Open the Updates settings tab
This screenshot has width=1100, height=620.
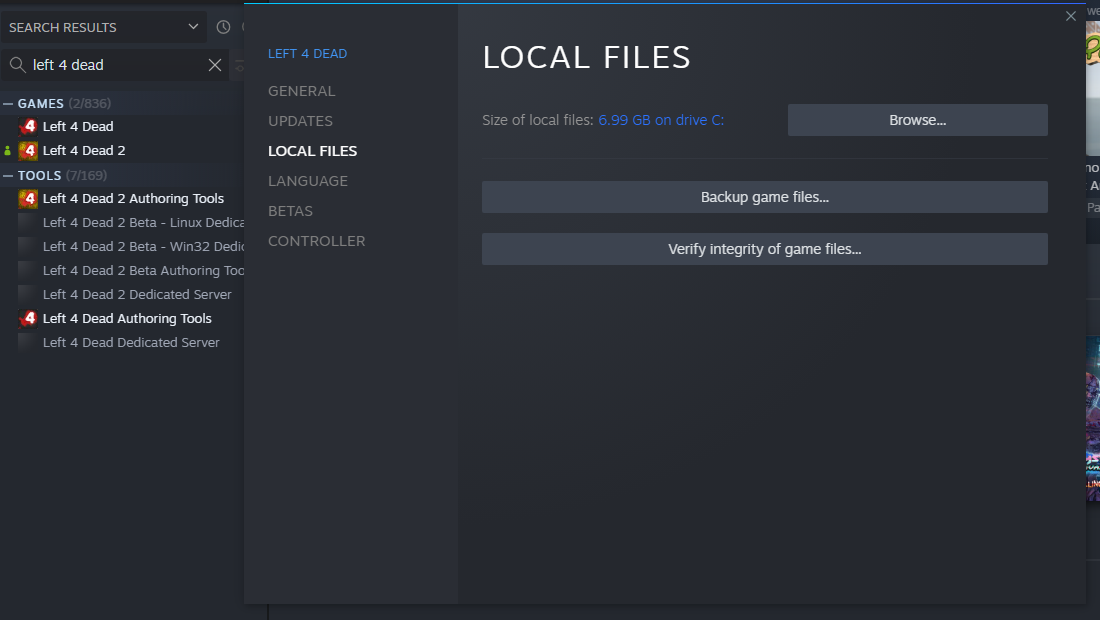click(300, 121)
